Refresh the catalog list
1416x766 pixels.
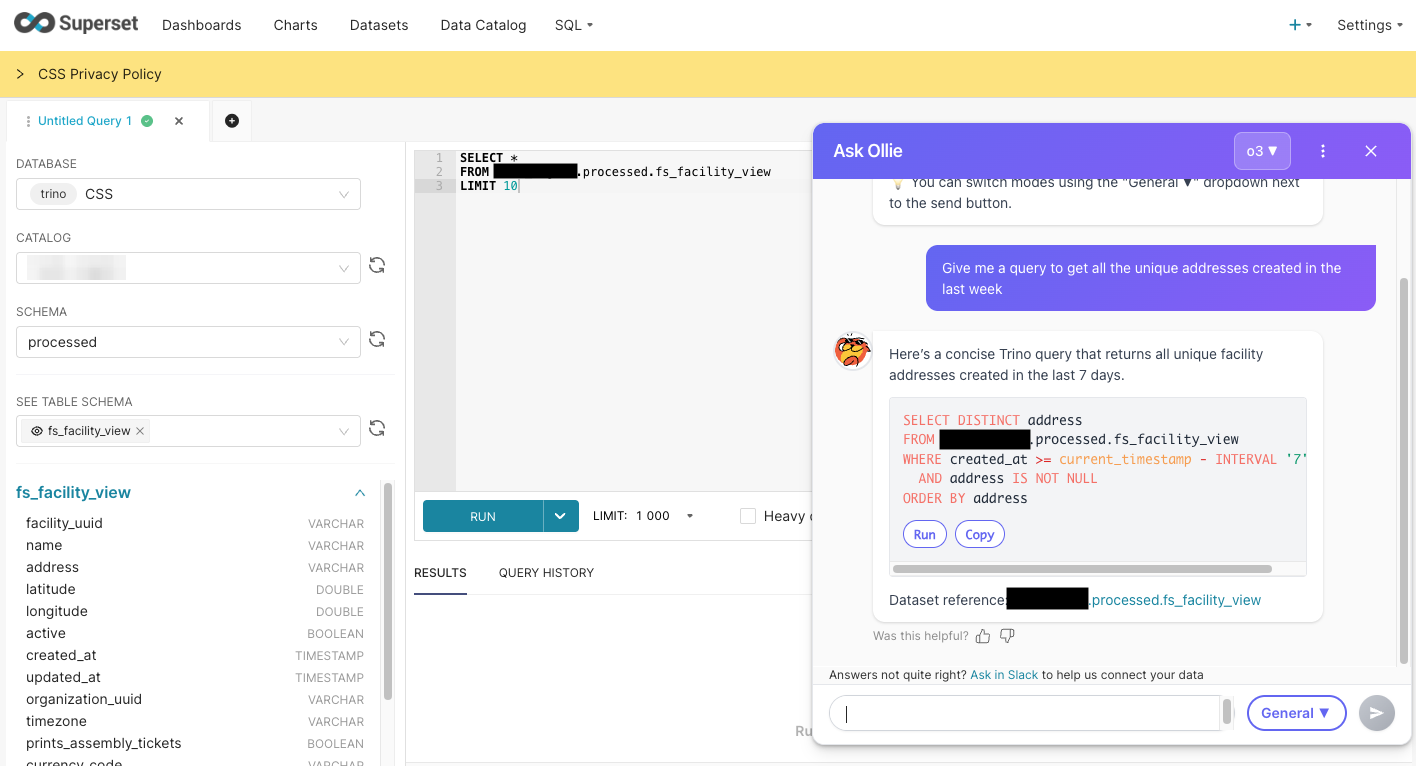coord(377,265)
